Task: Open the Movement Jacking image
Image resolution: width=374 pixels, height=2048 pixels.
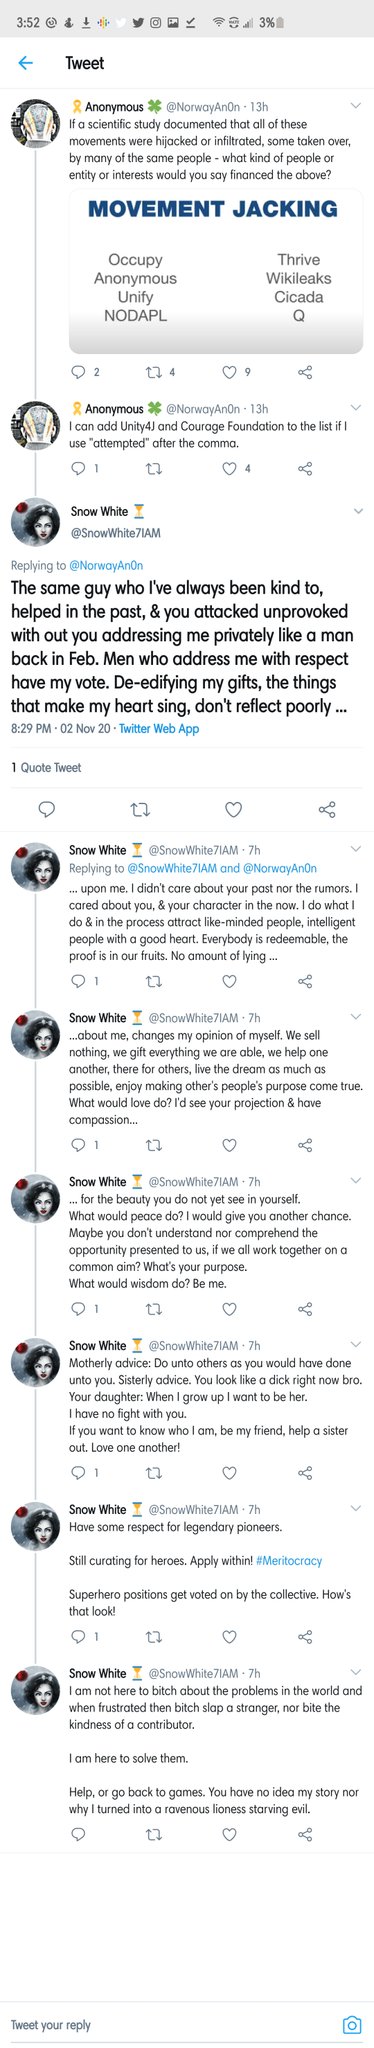Action: pyautogui.click(x=216, y=270)
